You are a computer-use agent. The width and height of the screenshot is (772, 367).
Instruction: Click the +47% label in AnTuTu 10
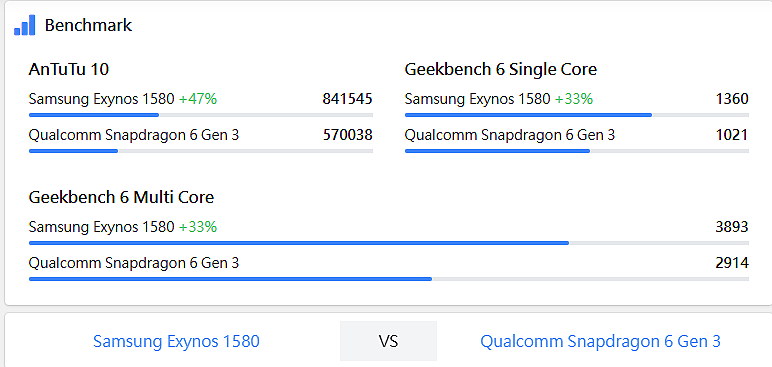click(x=198, y=99)
